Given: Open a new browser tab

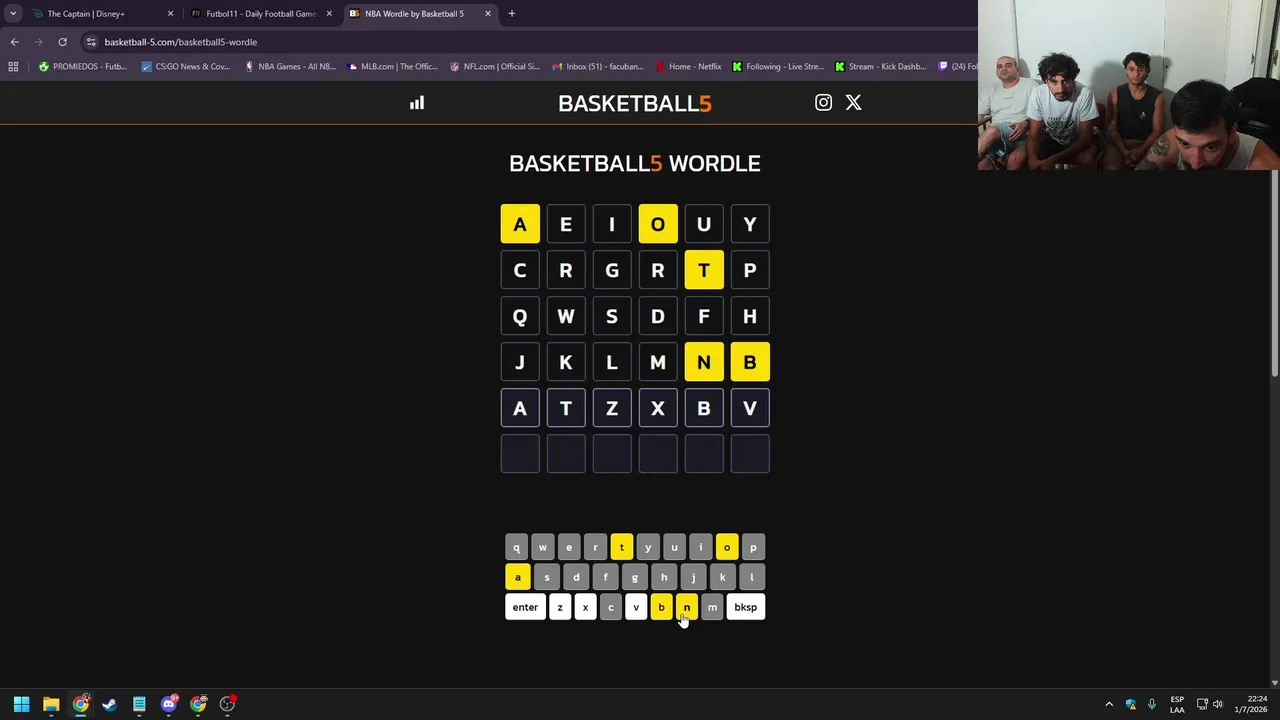Looking at the screenshot, I should coord(512,14).
